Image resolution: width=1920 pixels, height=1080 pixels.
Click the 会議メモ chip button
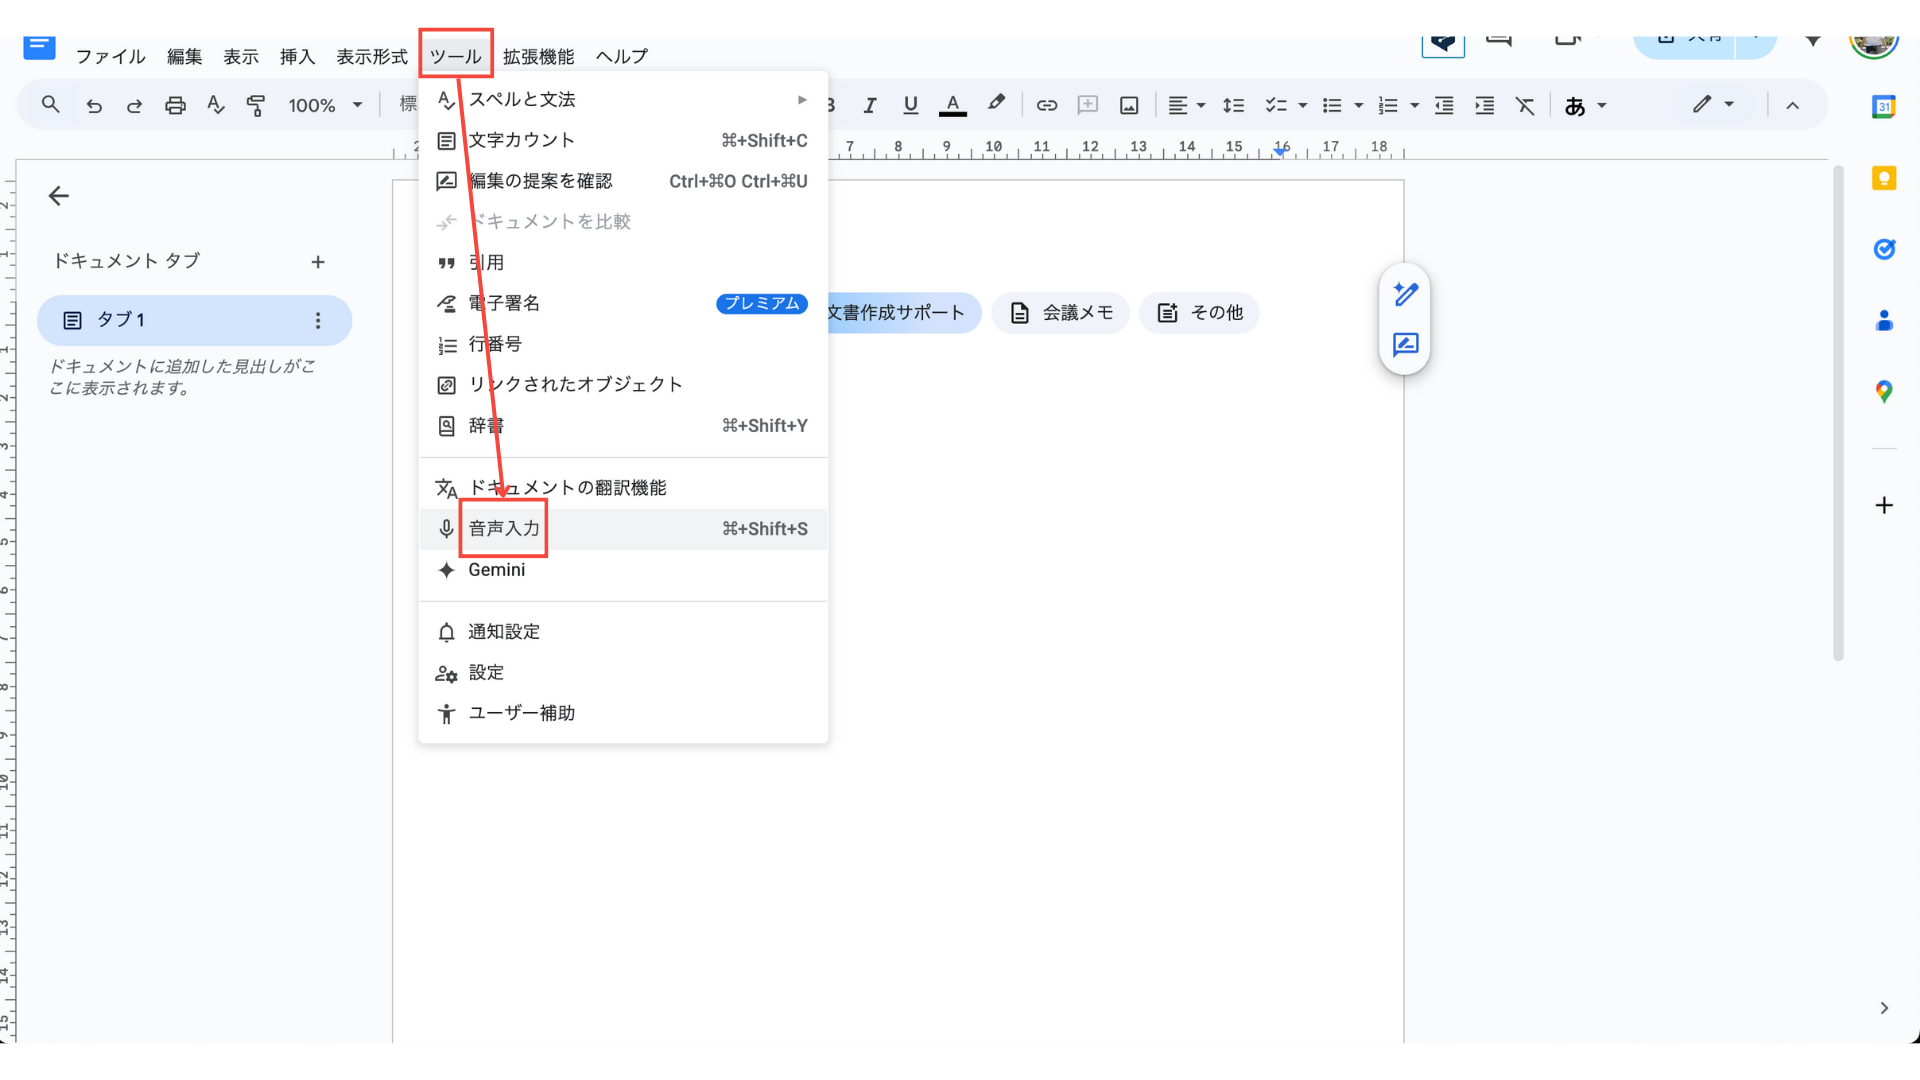point(1061,313)
